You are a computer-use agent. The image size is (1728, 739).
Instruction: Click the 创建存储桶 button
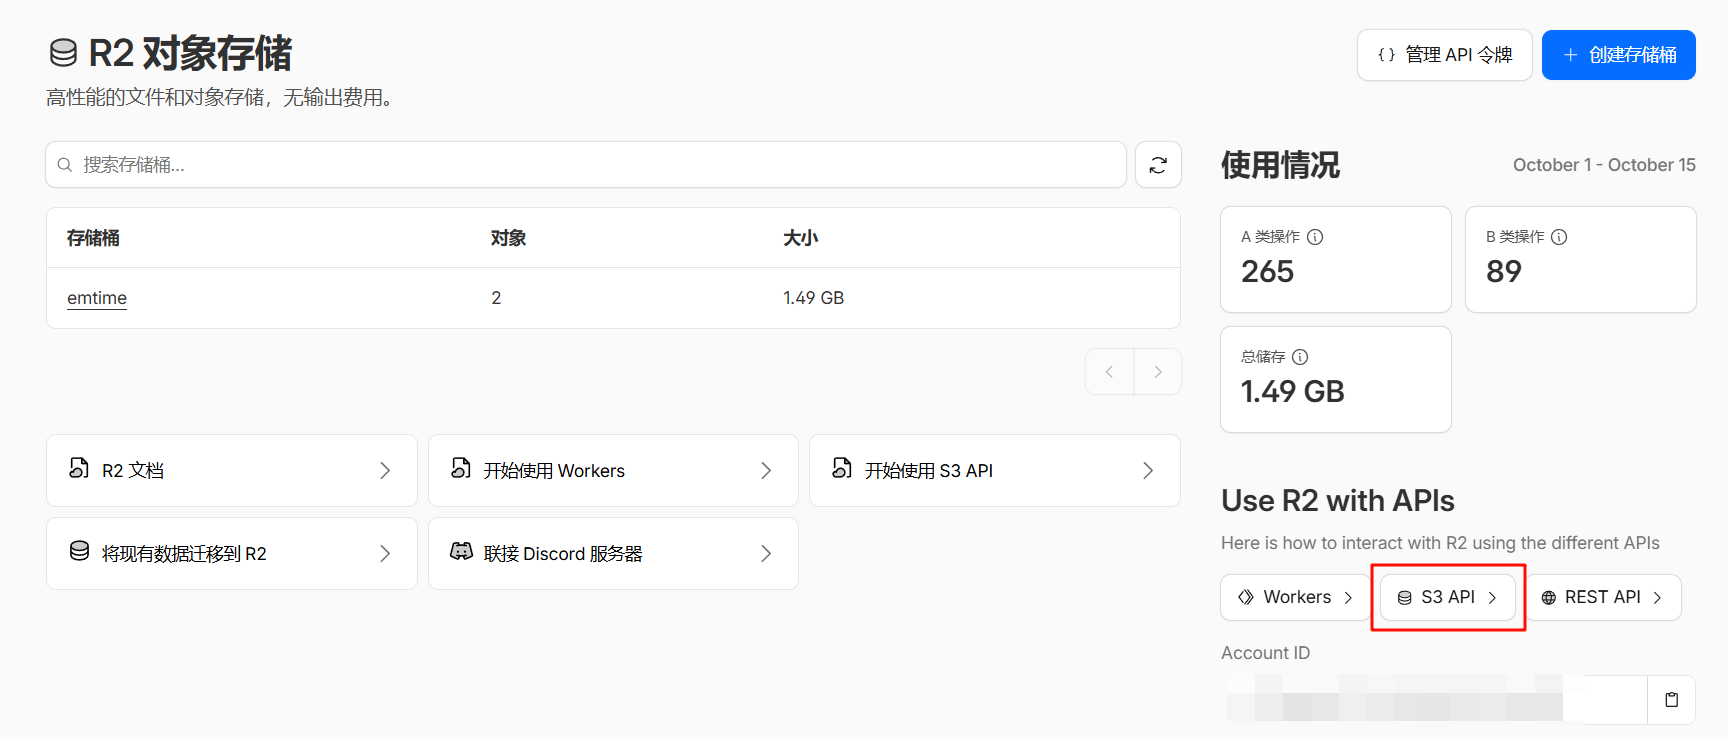point(1618,55)
